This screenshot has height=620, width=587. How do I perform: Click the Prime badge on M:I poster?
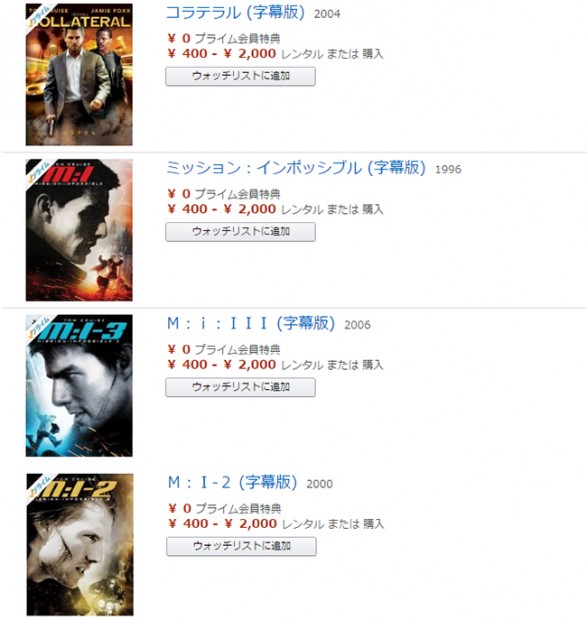coord(37,170)
